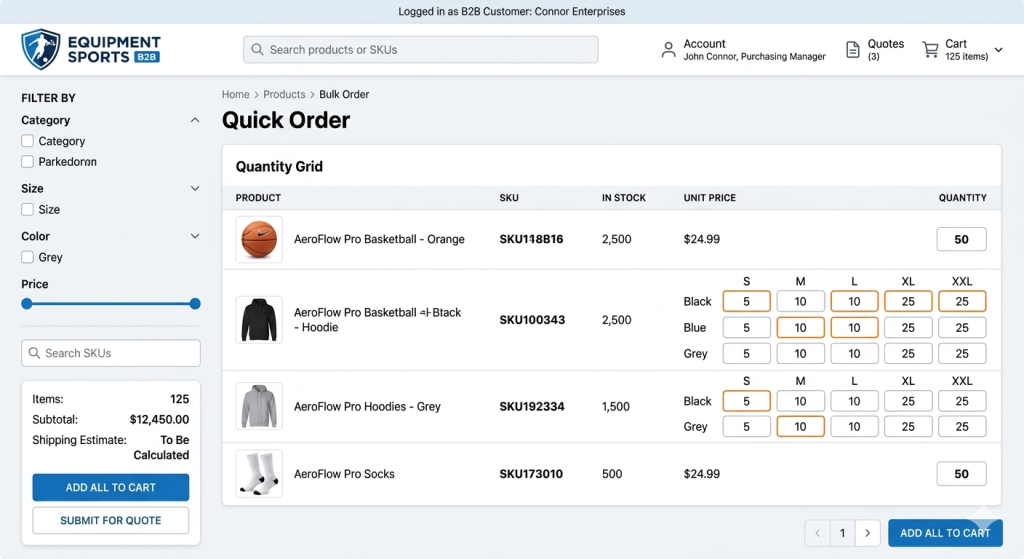The image size is (1024, 559).
Task: Open the Account user icon
Action: tap(668, 50)
